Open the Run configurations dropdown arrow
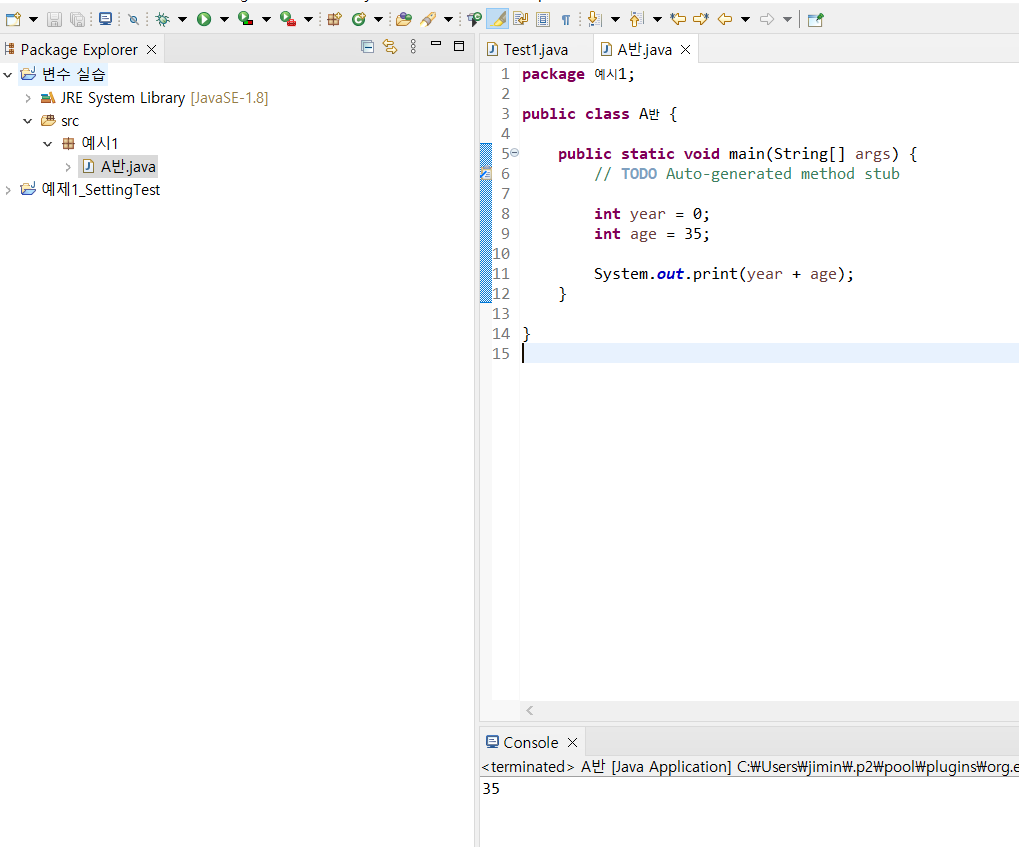 [224, 20]
